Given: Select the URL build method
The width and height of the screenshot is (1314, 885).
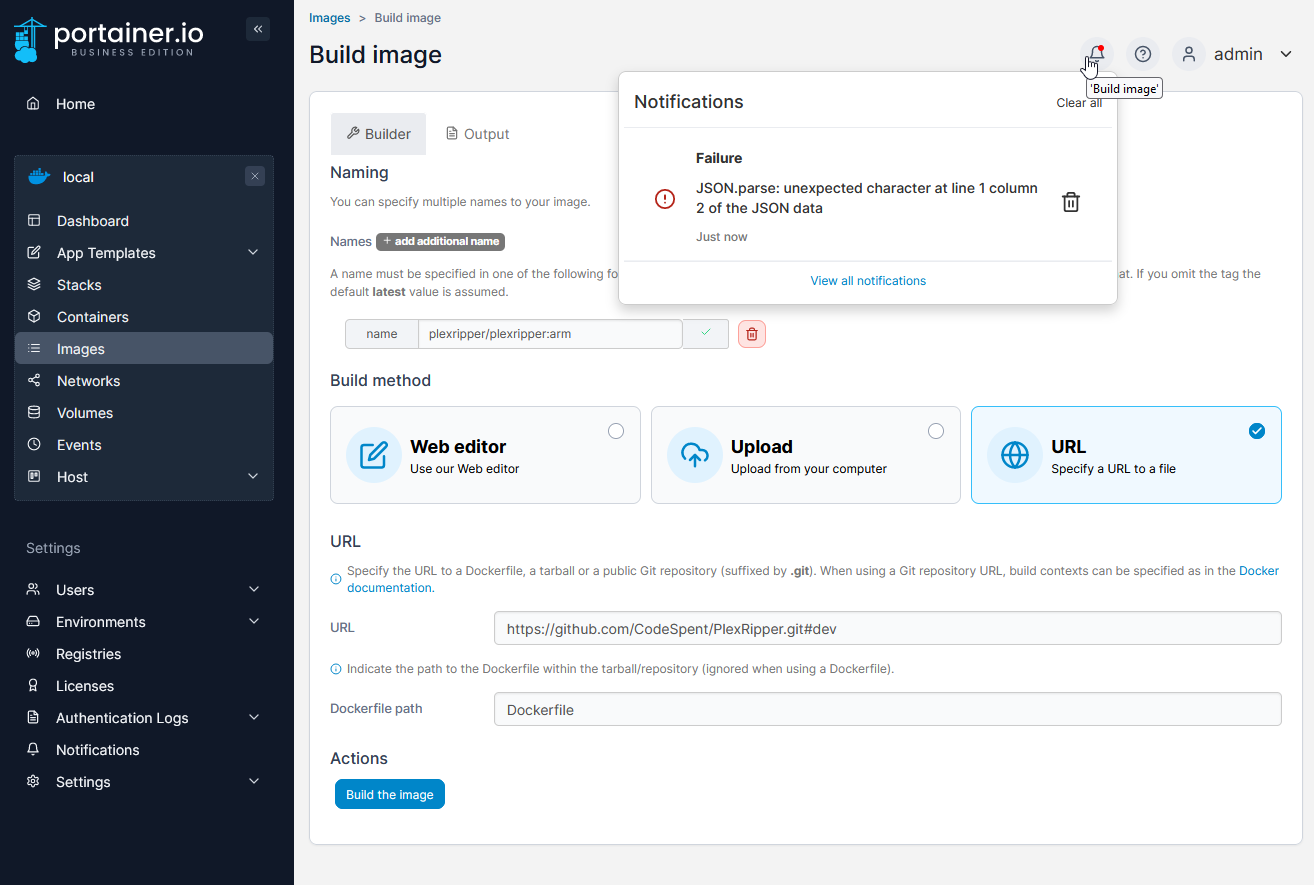Looking at the screenshot, I should point(1126,455).
